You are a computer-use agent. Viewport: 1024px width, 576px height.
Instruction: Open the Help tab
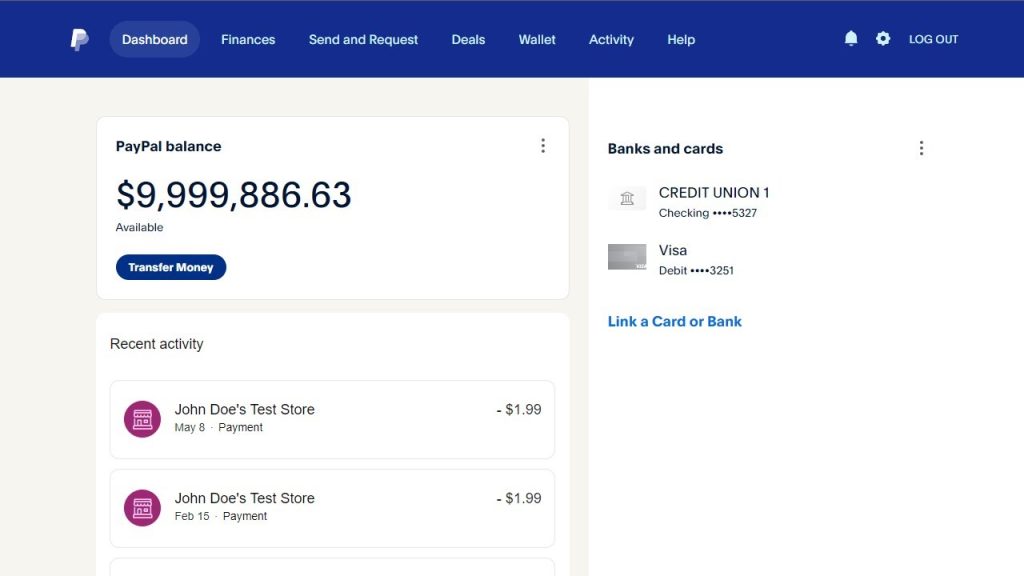coord(681,39)
